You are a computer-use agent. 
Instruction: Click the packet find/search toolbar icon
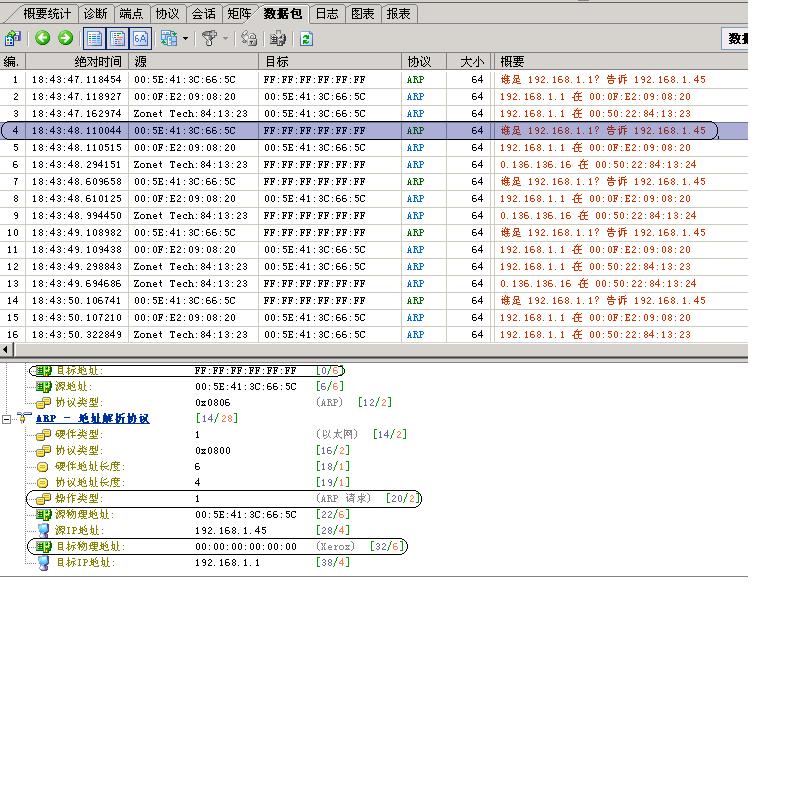click(x=249, y=38)
